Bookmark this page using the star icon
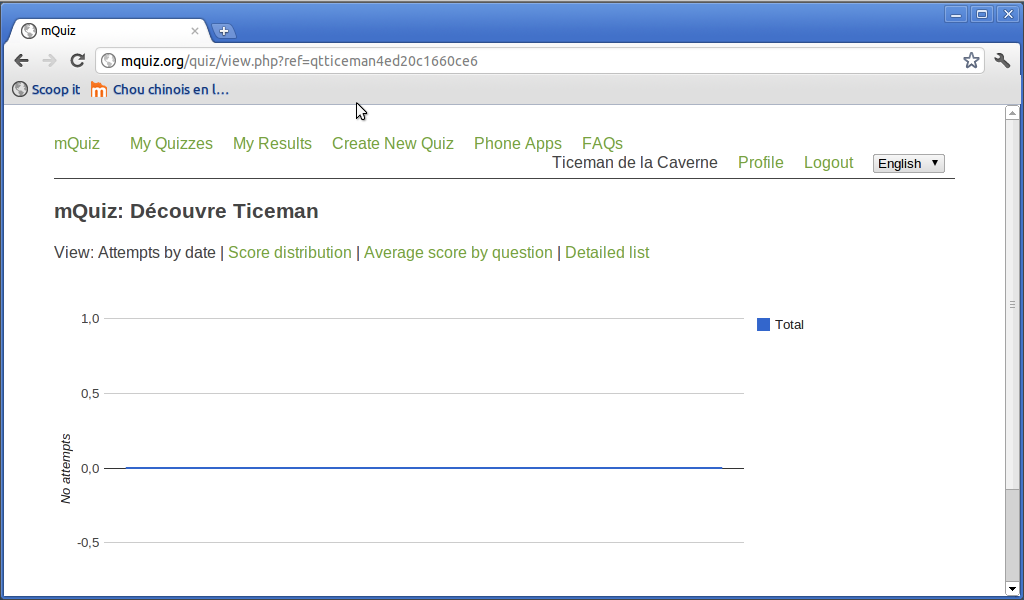 click(971, 61)
